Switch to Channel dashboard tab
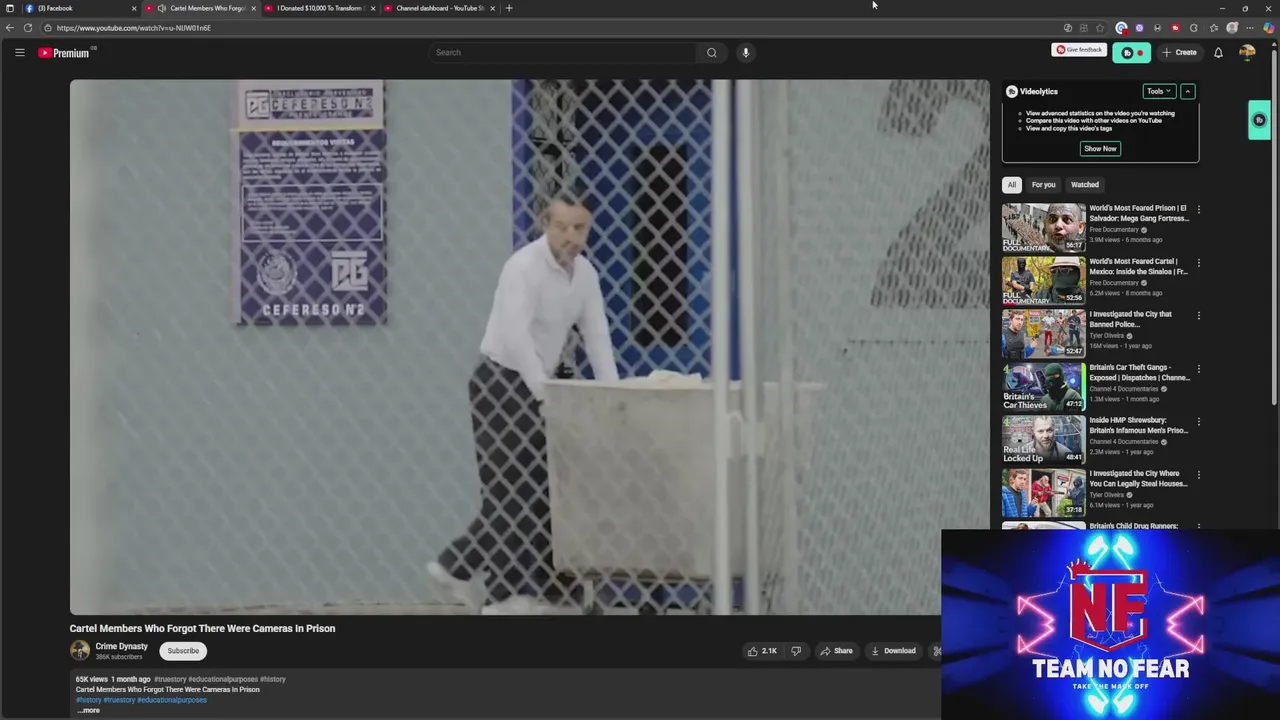This screenshot has width=1280, height=720. coord(440,8)
